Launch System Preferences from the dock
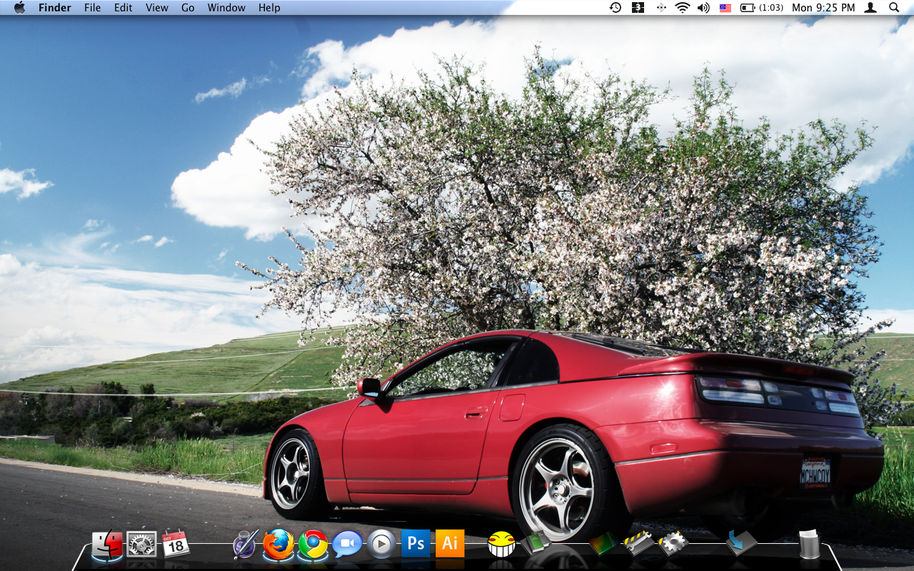 click(141, 545)
